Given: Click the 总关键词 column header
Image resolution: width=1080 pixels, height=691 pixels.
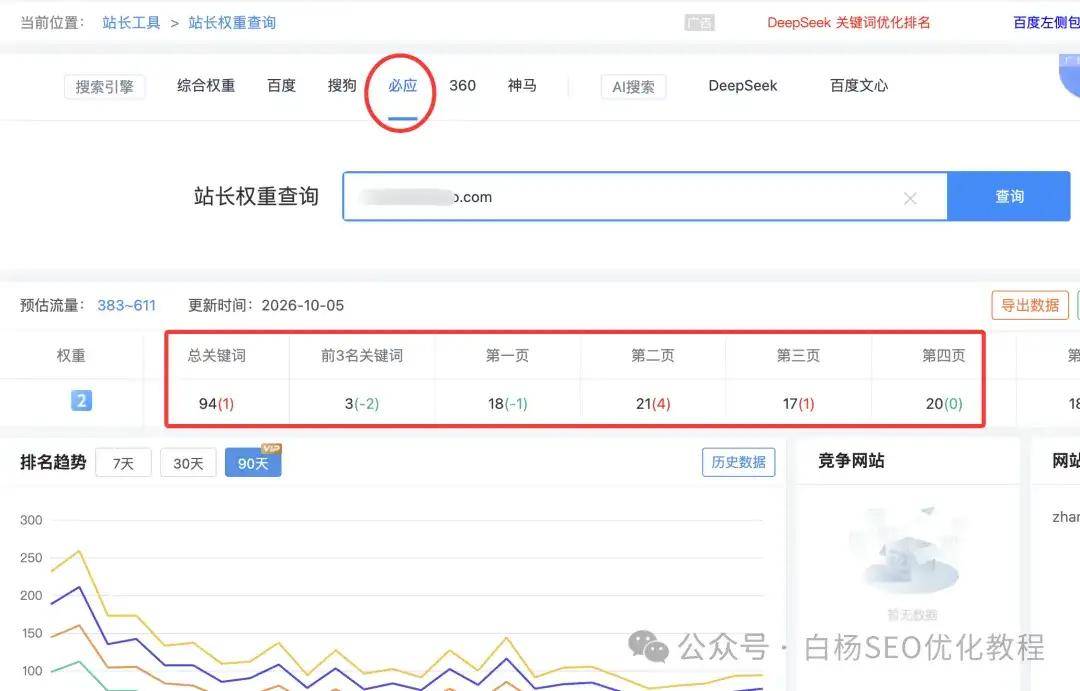Looking at the screenshot, I should pos(216,355).
